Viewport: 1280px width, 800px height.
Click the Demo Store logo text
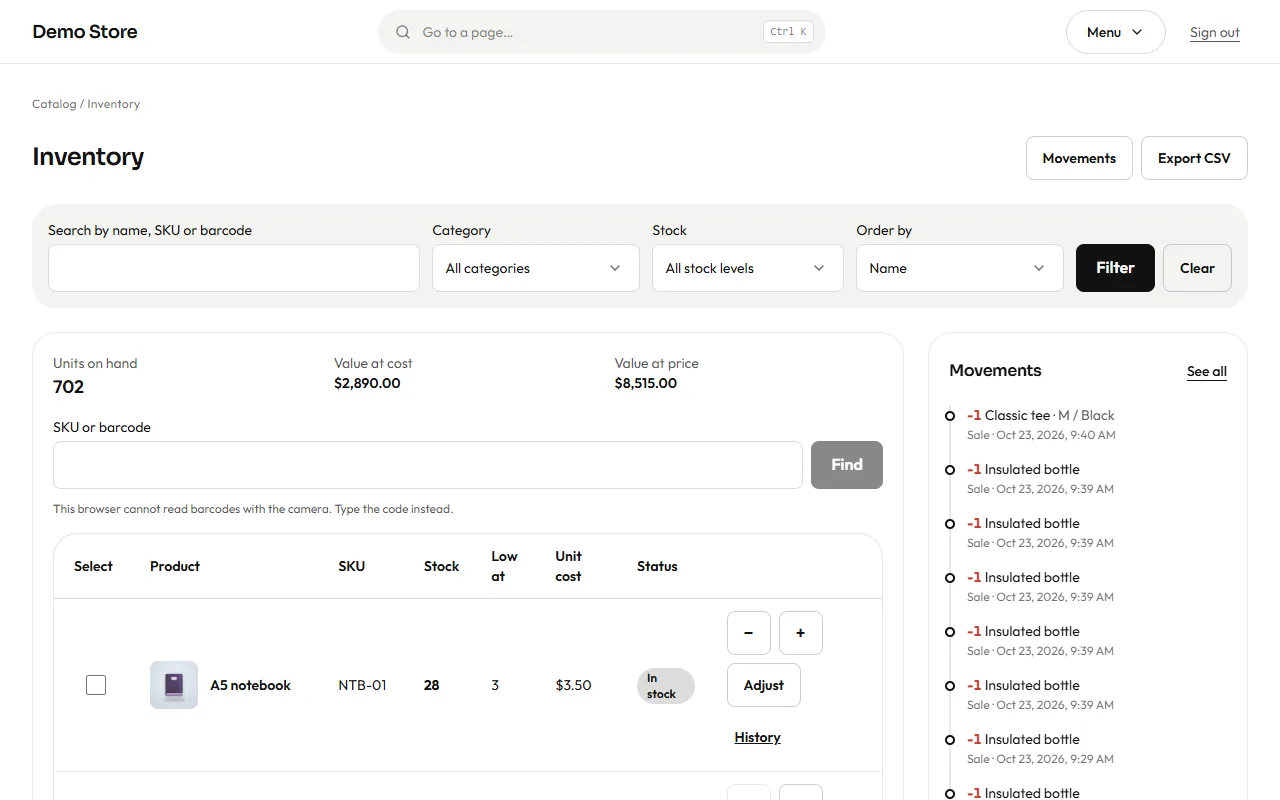click(85, 32)
